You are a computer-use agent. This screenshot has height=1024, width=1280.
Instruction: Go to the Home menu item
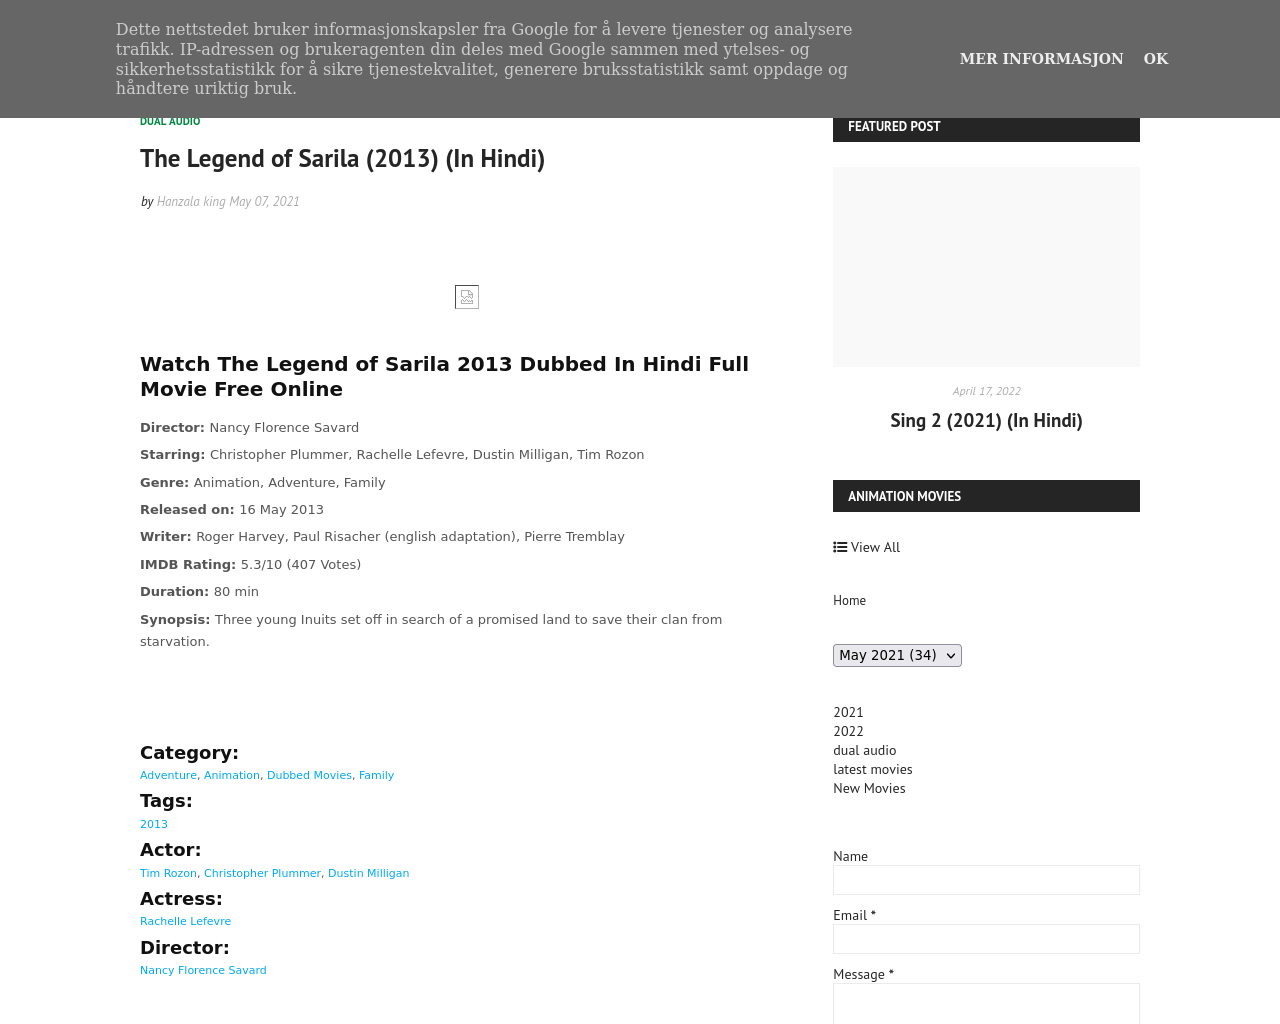click(x=849, y=600)
